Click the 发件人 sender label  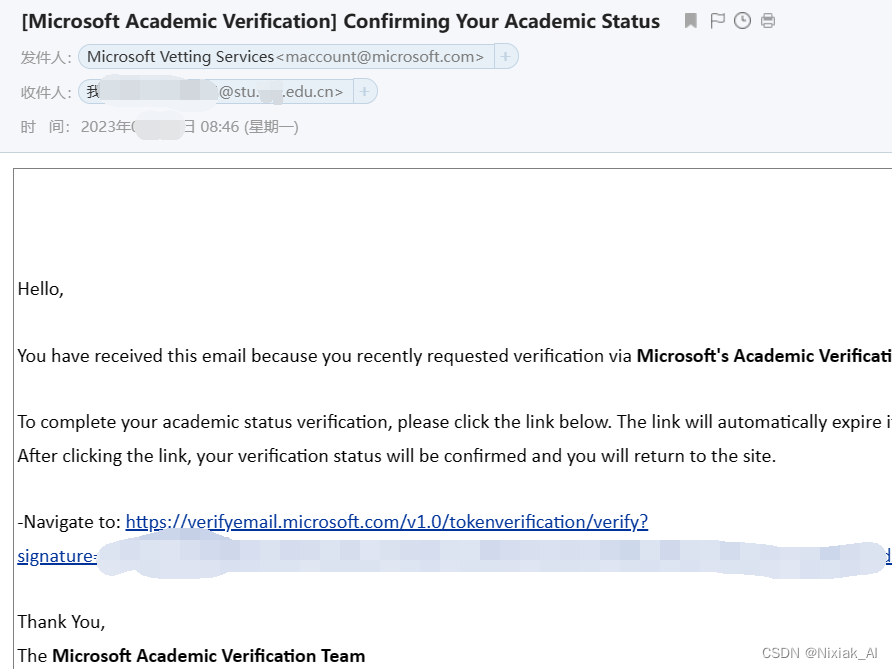(x=46, y=58)
